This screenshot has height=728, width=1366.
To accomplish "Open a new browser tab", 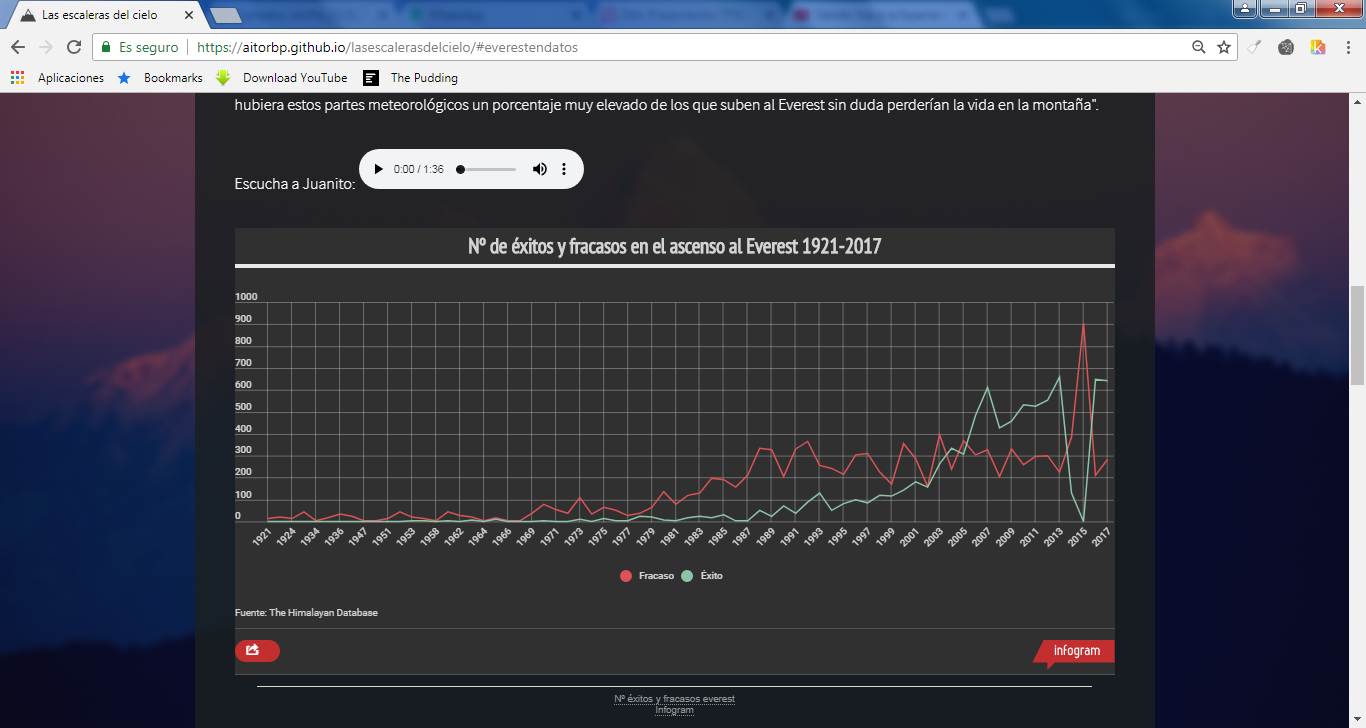I will (x=227, y=16).
